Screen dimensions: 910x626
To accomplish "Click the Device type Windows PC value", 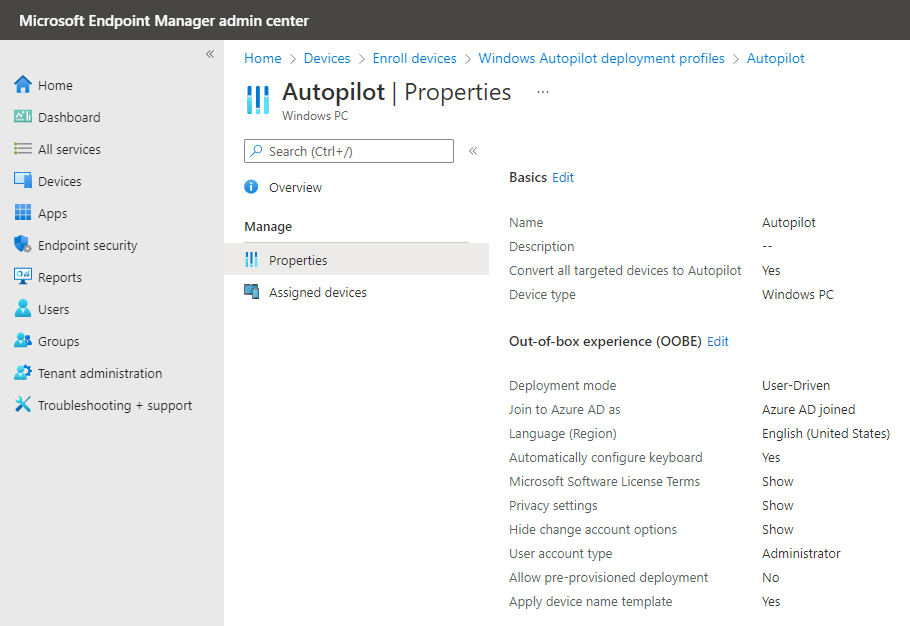I will coord(797,294).
